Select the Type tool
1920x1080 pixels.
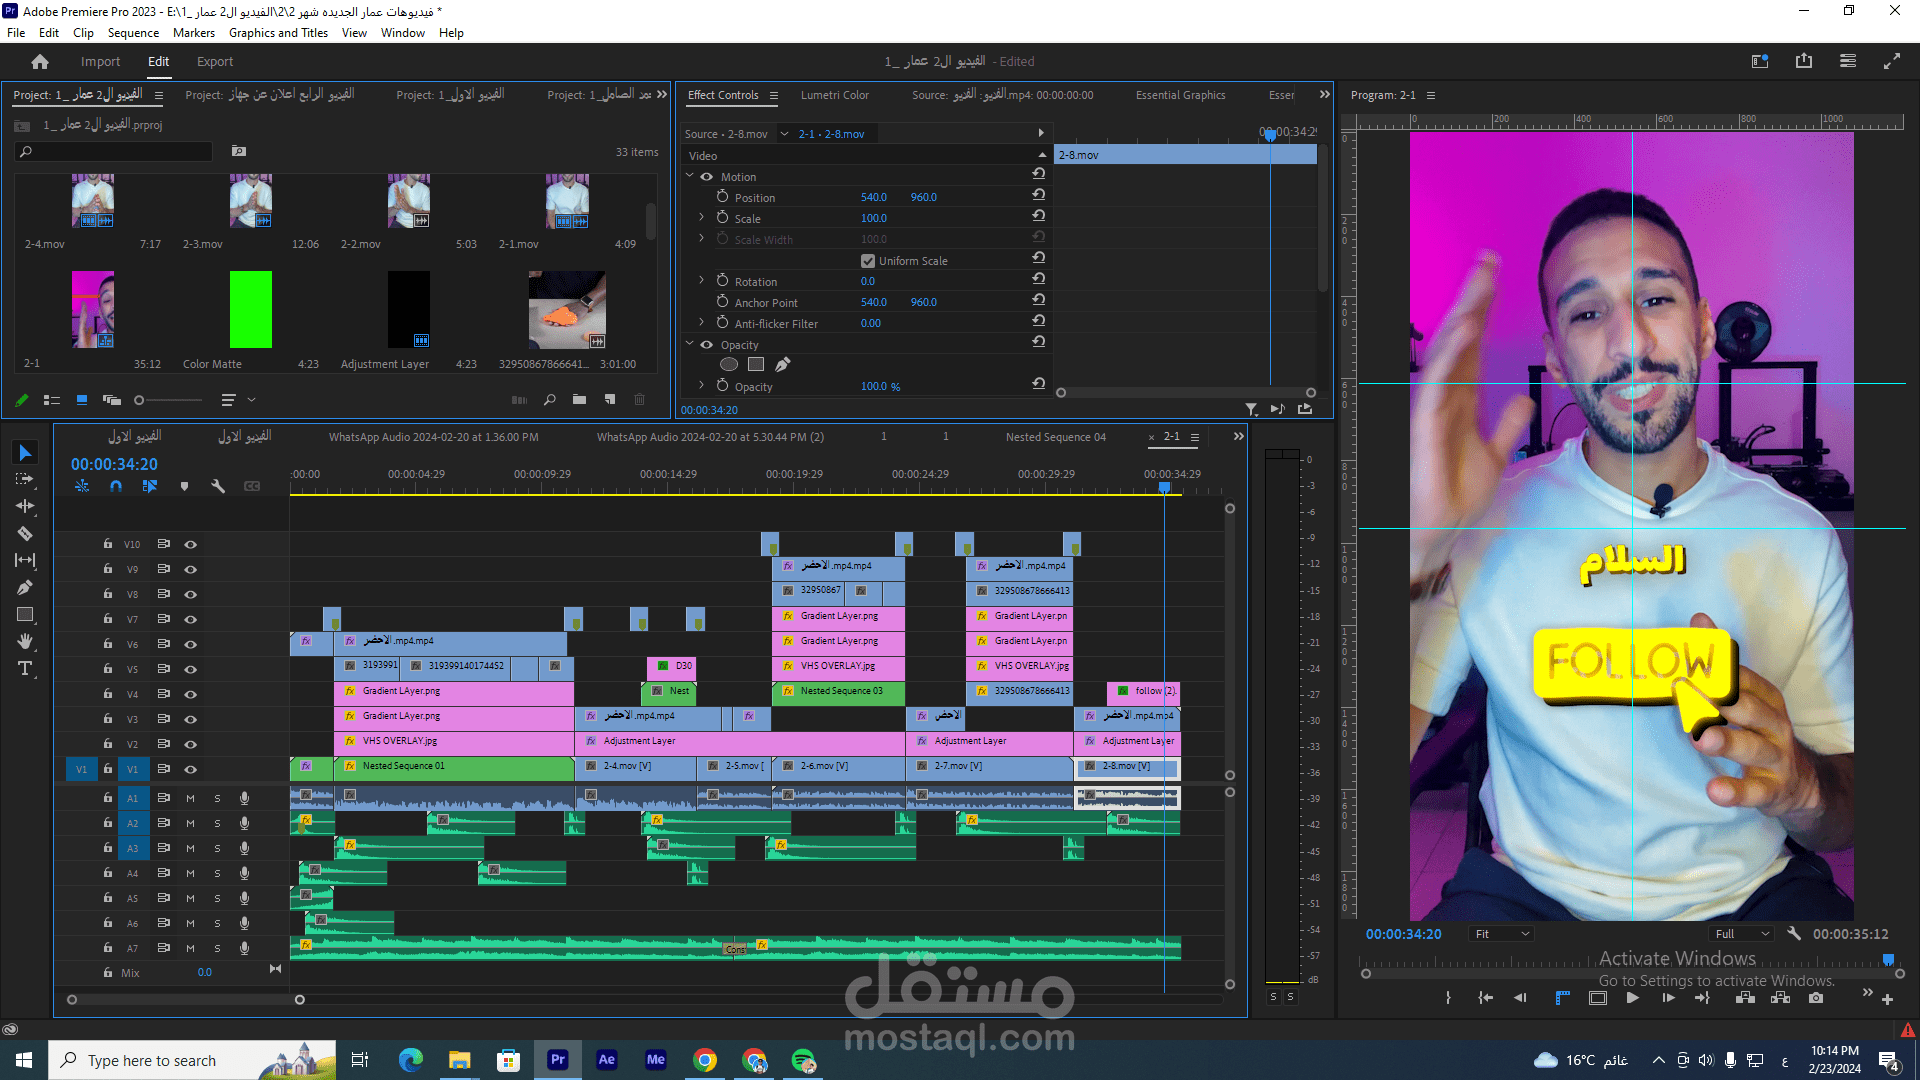25,669
